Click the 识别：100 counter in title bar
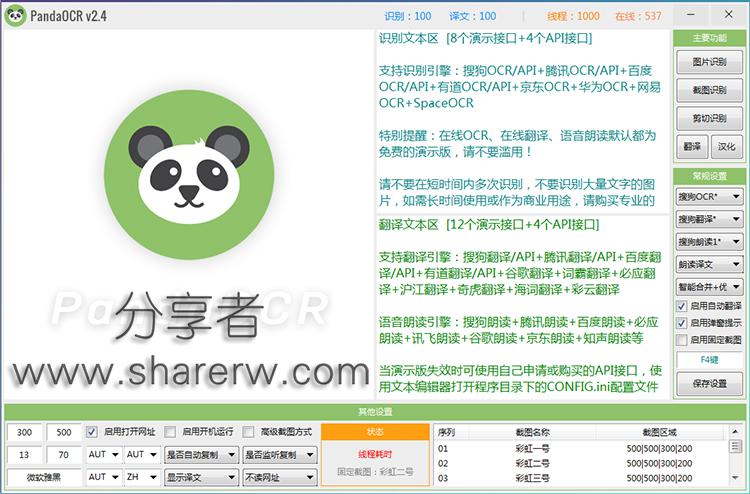The width and height of the screenshot is (750, 494). click(x=408, y=16)
